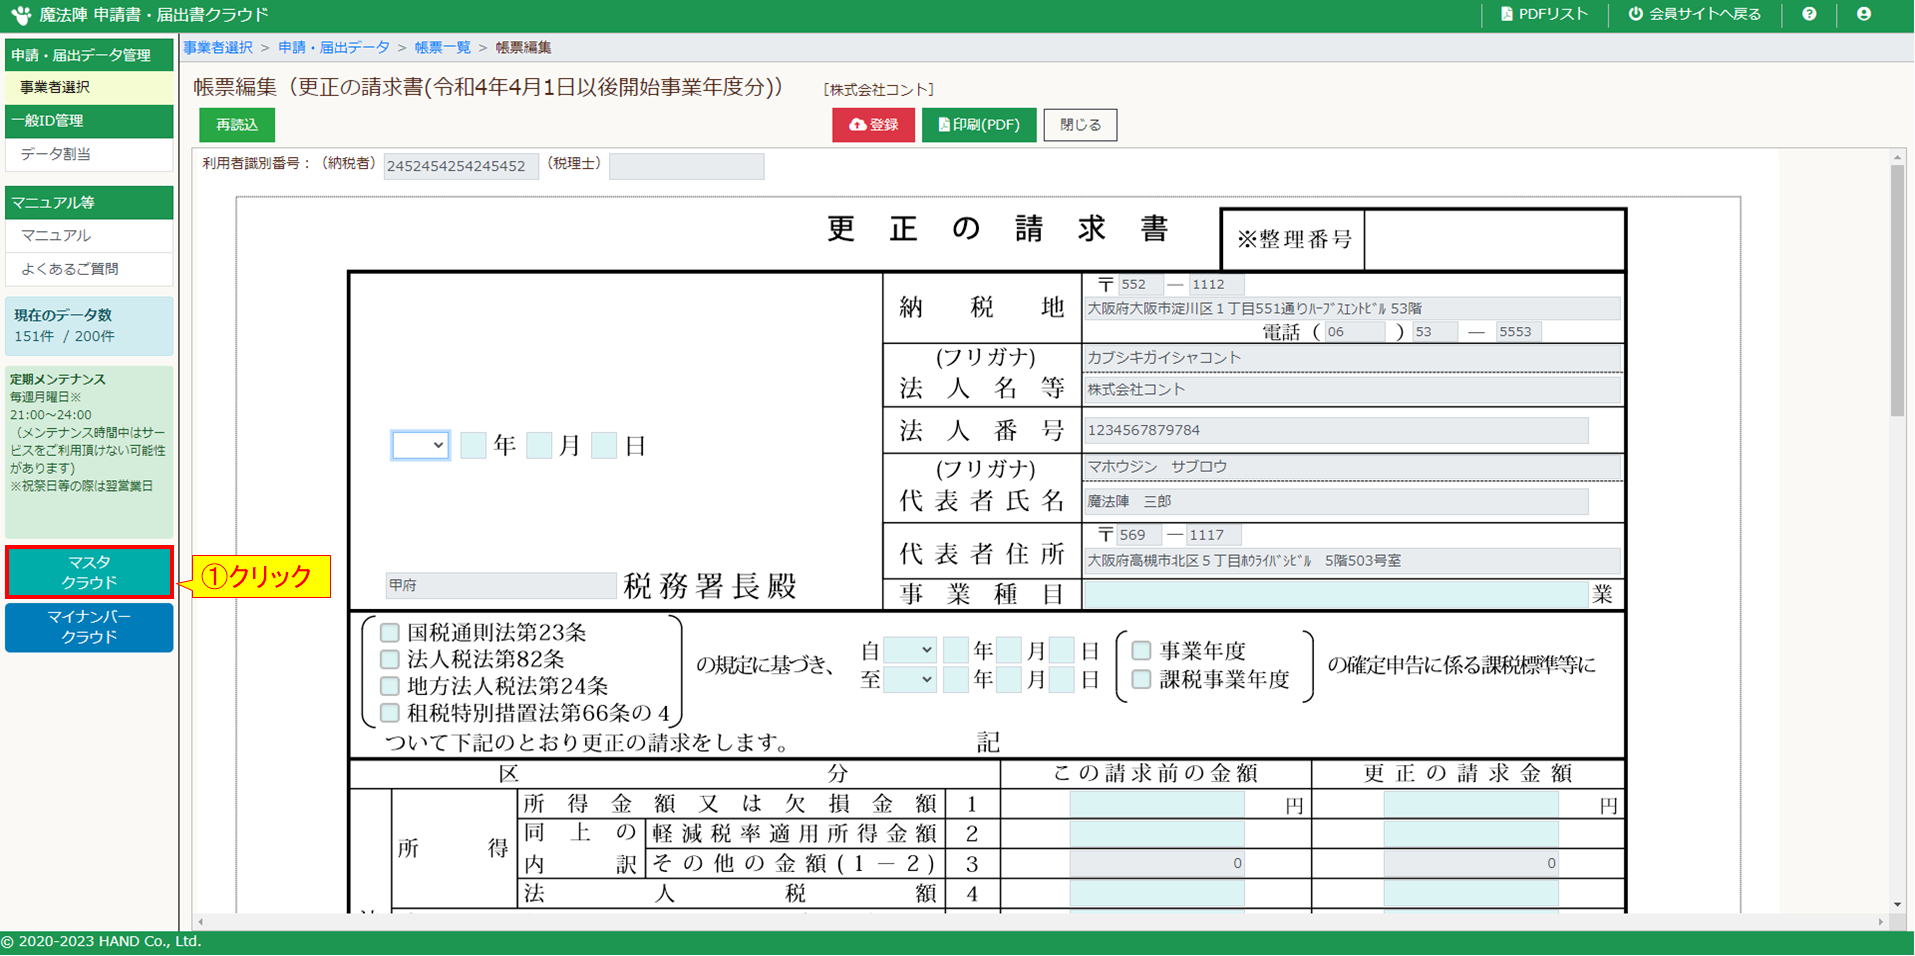Click row 1 この請求前の金額 field
Image resolution: width=1915 pixels, height=956 pixels.
pyautogui.click(x=1157, y=805)
